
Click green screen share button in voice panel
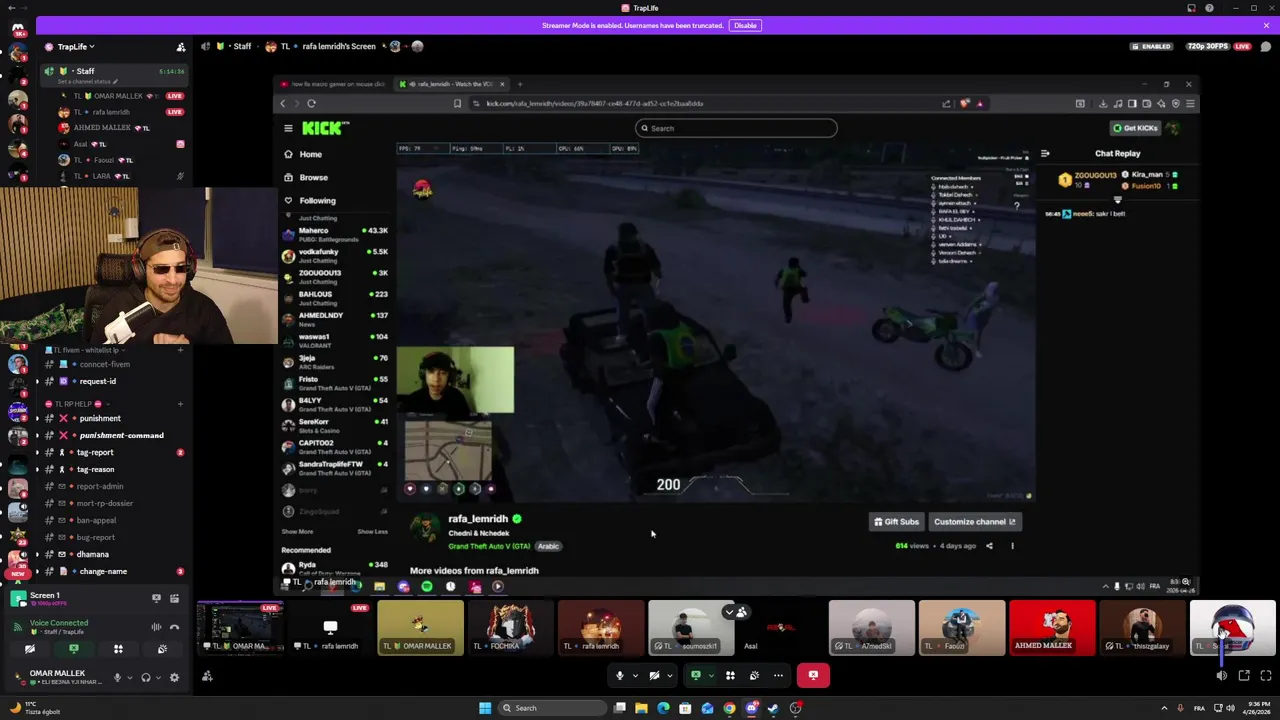point(73,649)
